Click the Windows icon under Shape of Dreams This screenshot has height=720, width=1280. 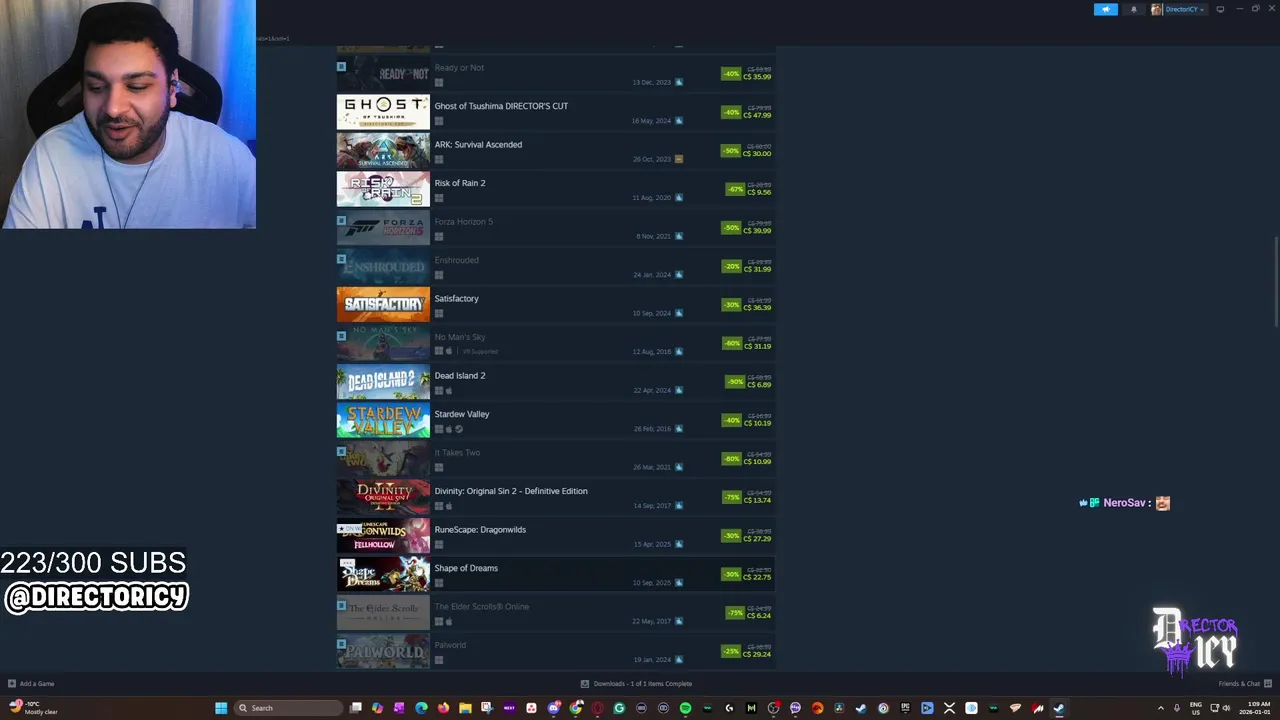point(439,583)
